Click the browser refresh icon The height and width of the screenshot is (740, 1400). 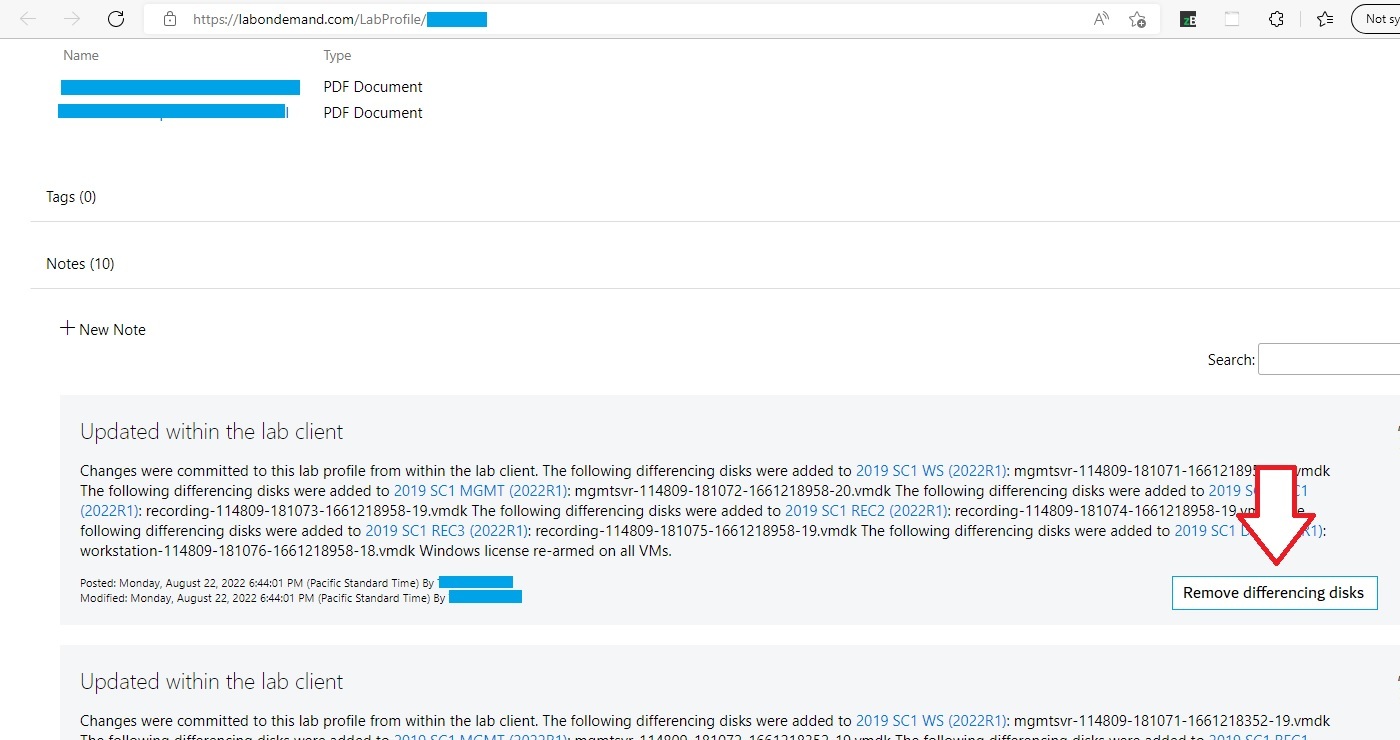tap(116, 19)
